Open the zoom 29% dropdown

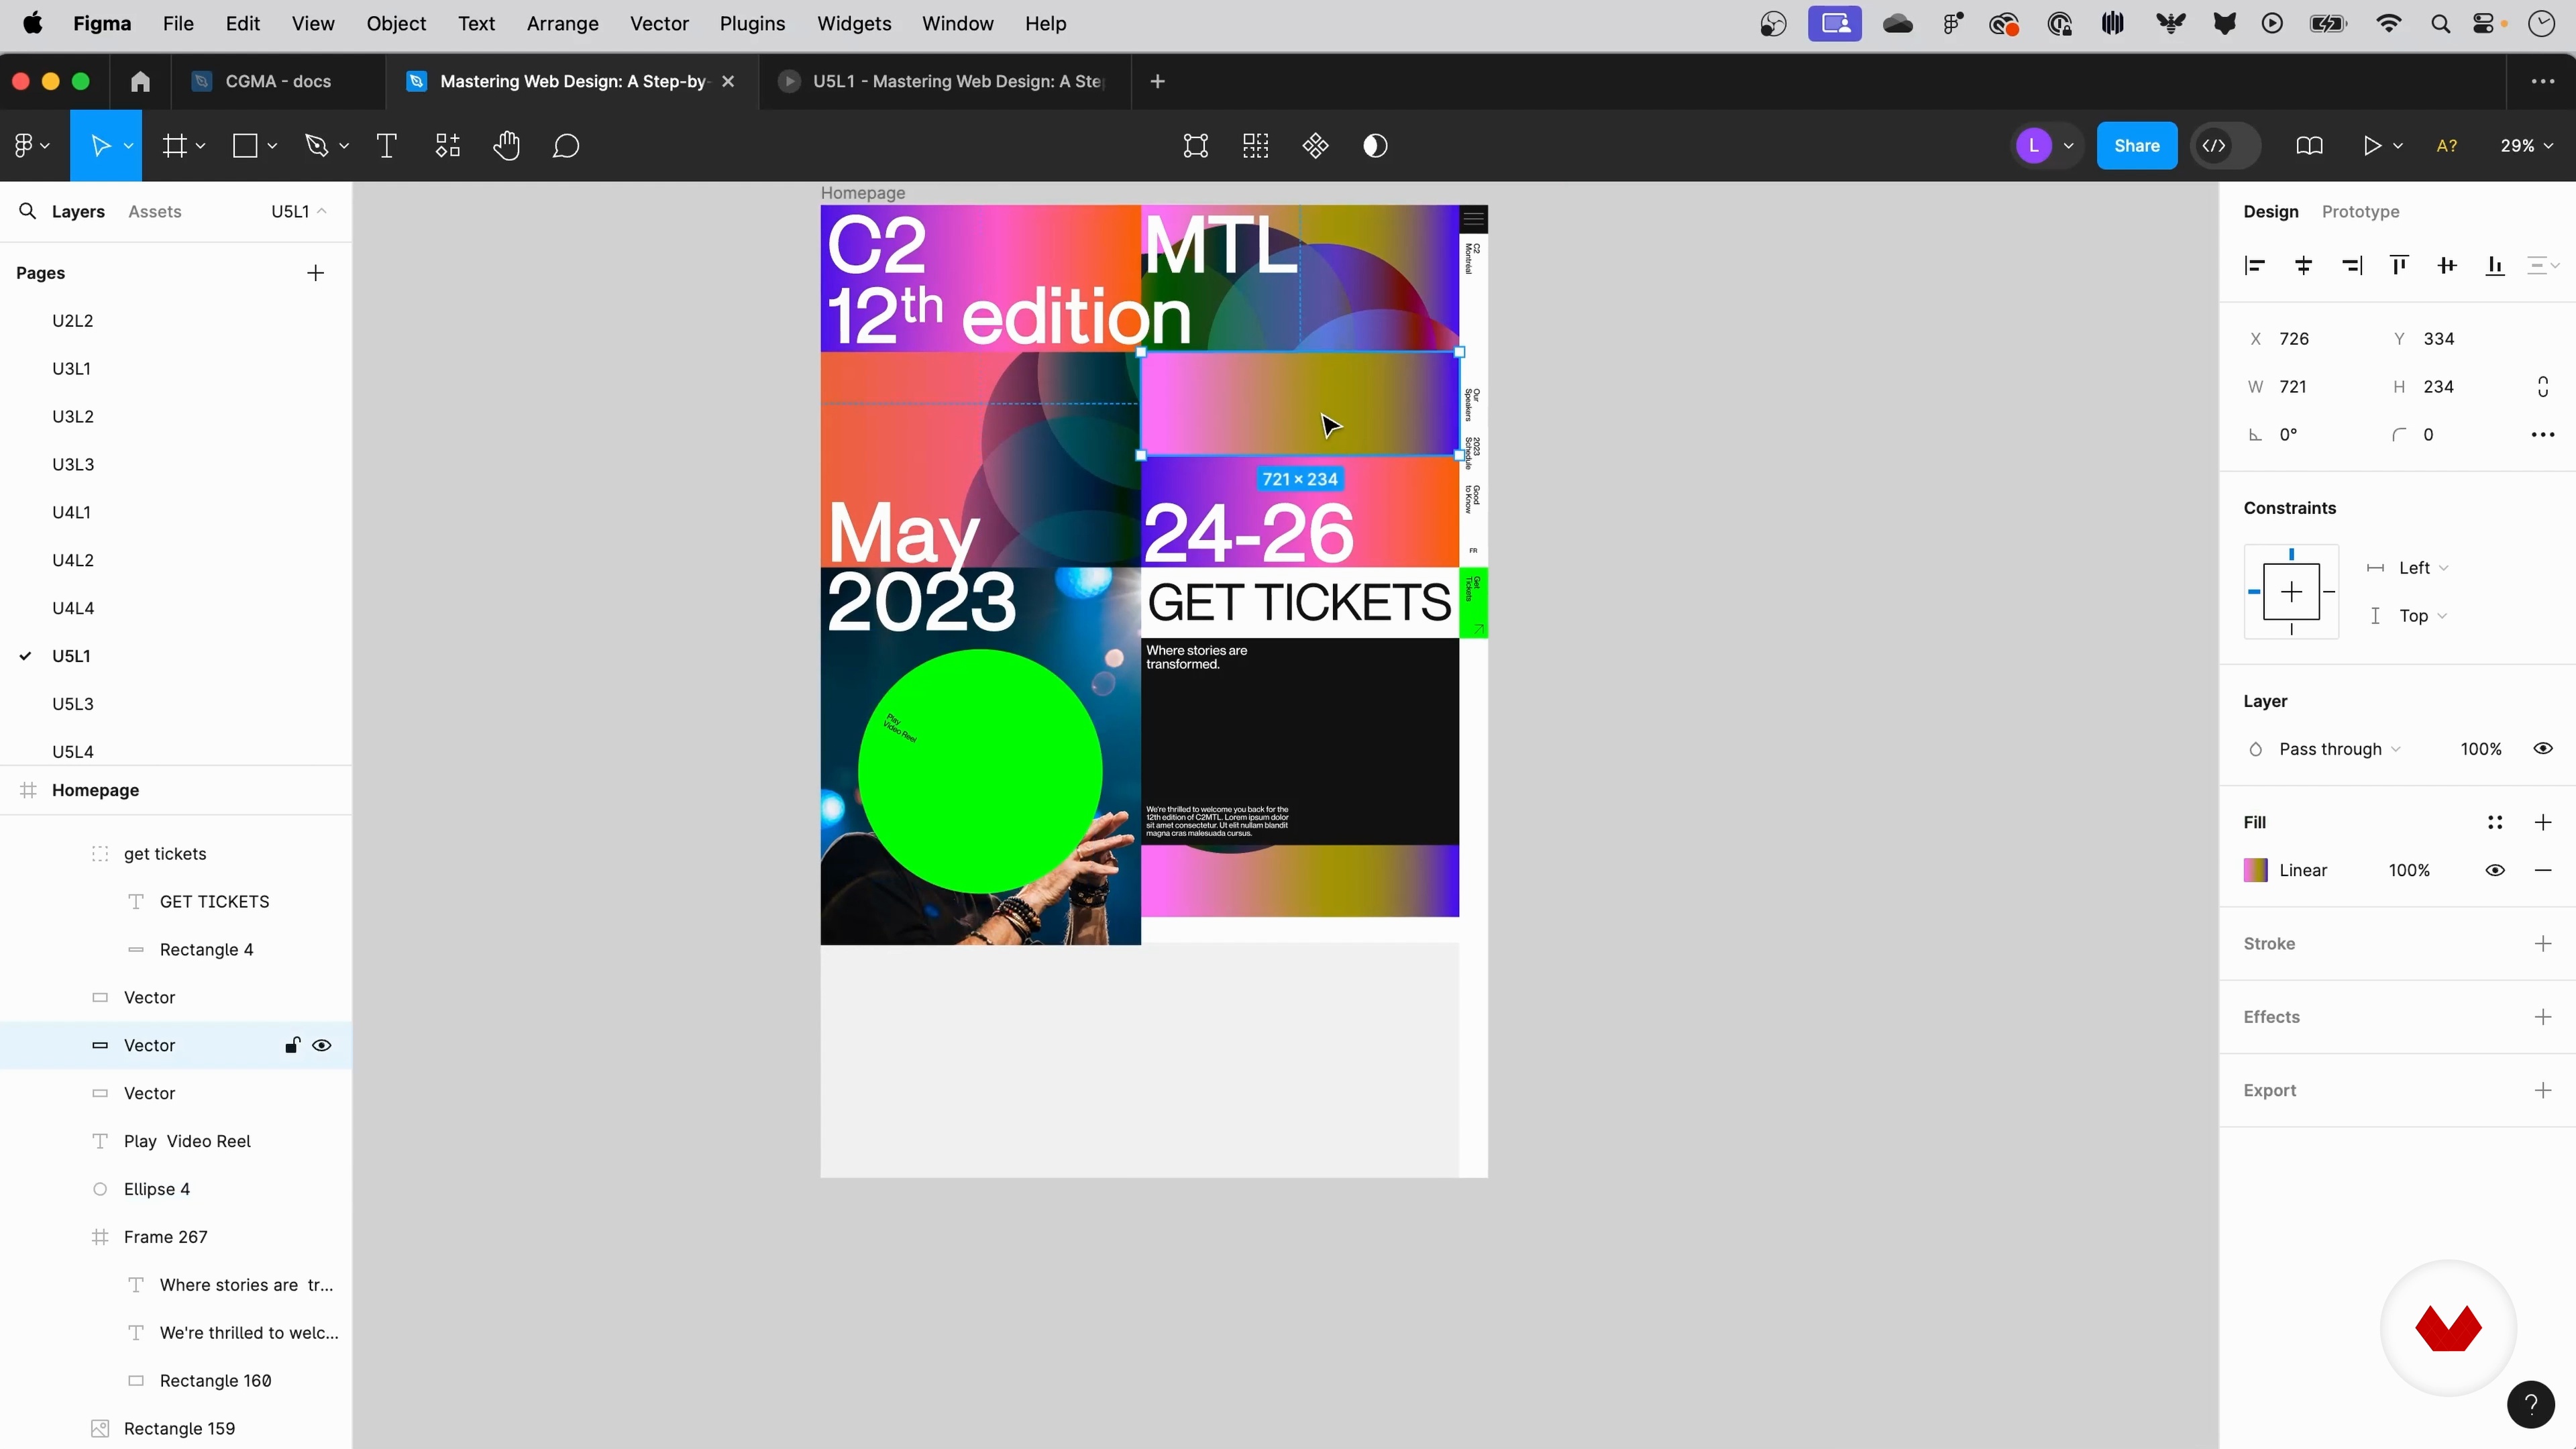pyautogui.click(x=2526, y=146)
